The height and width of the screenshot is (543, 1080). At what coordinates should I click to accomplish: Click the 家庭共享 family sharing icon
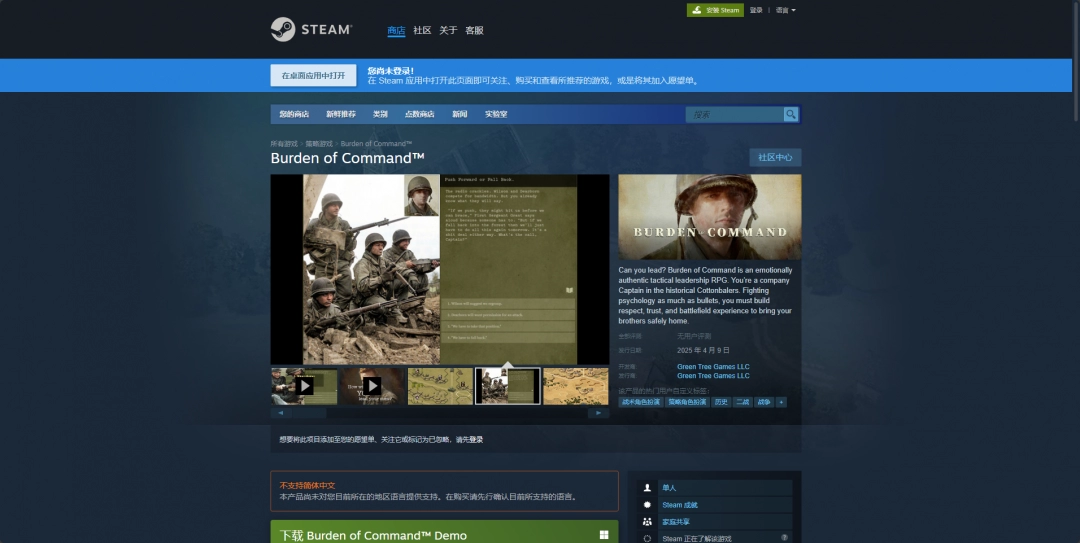tap(648, 522)
